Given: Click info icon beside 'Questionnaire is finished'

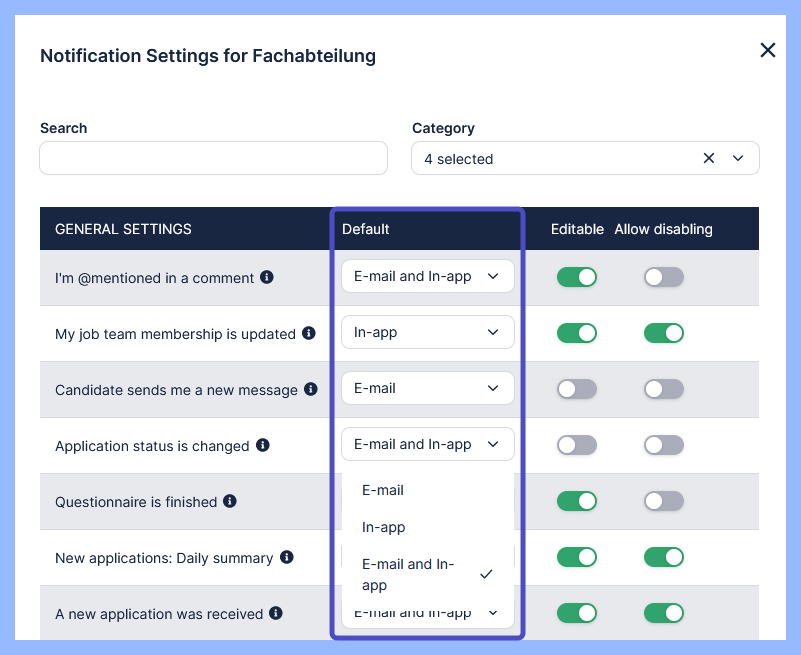Looking at the screenshot, I should tap(230, 501).
